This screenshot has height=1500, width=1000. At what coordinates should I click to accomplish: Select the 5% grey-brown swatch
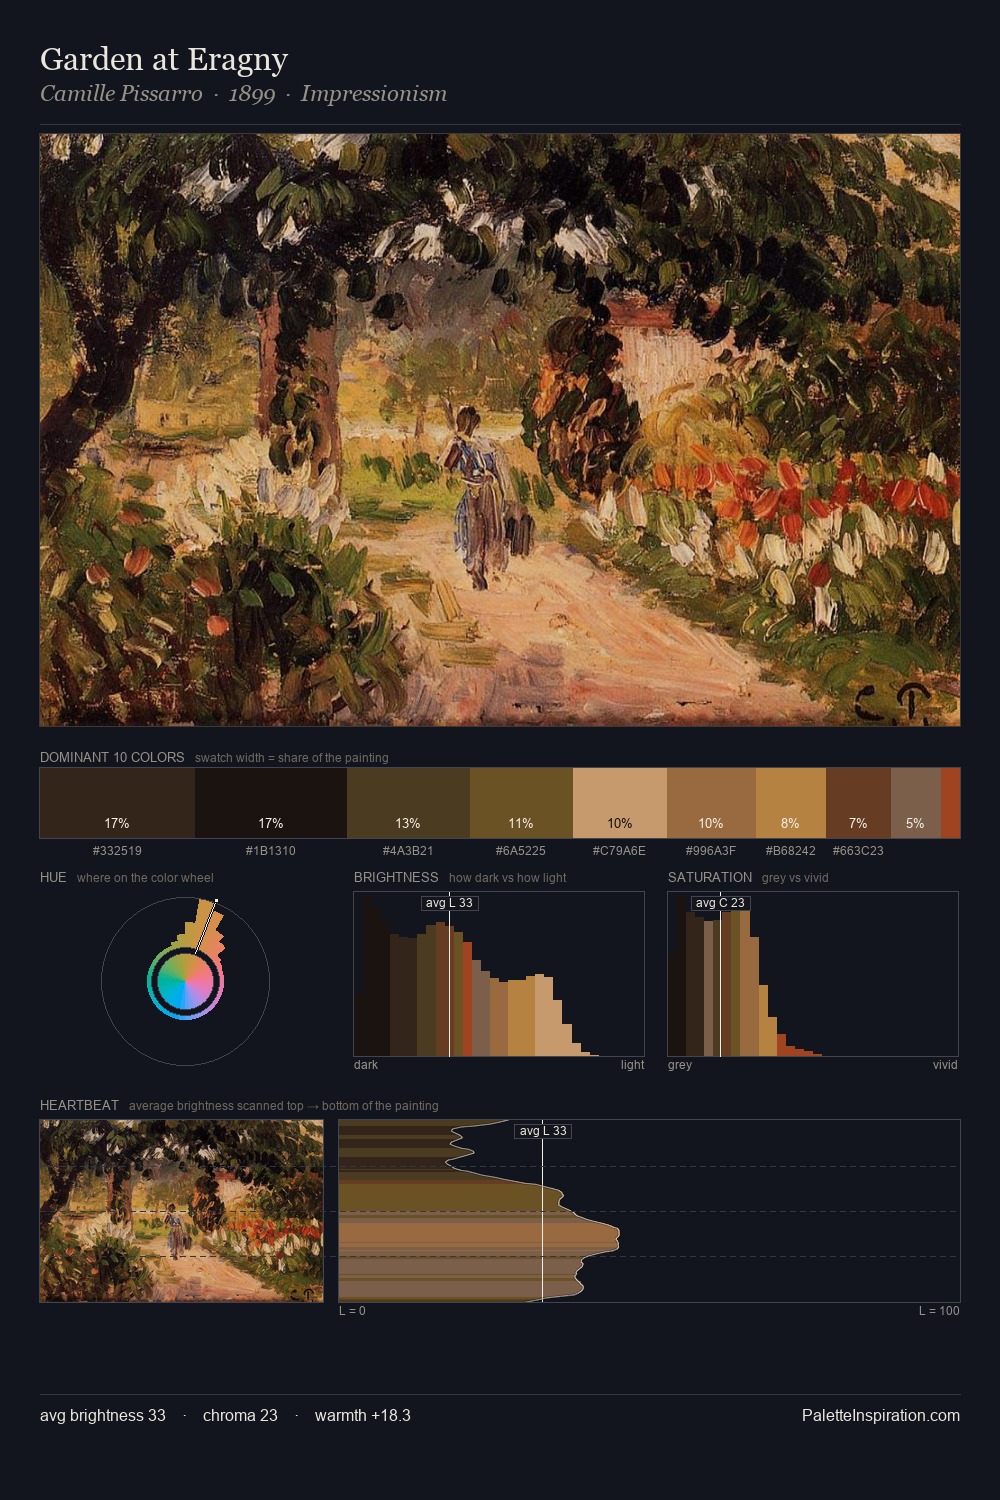[916, 803]
